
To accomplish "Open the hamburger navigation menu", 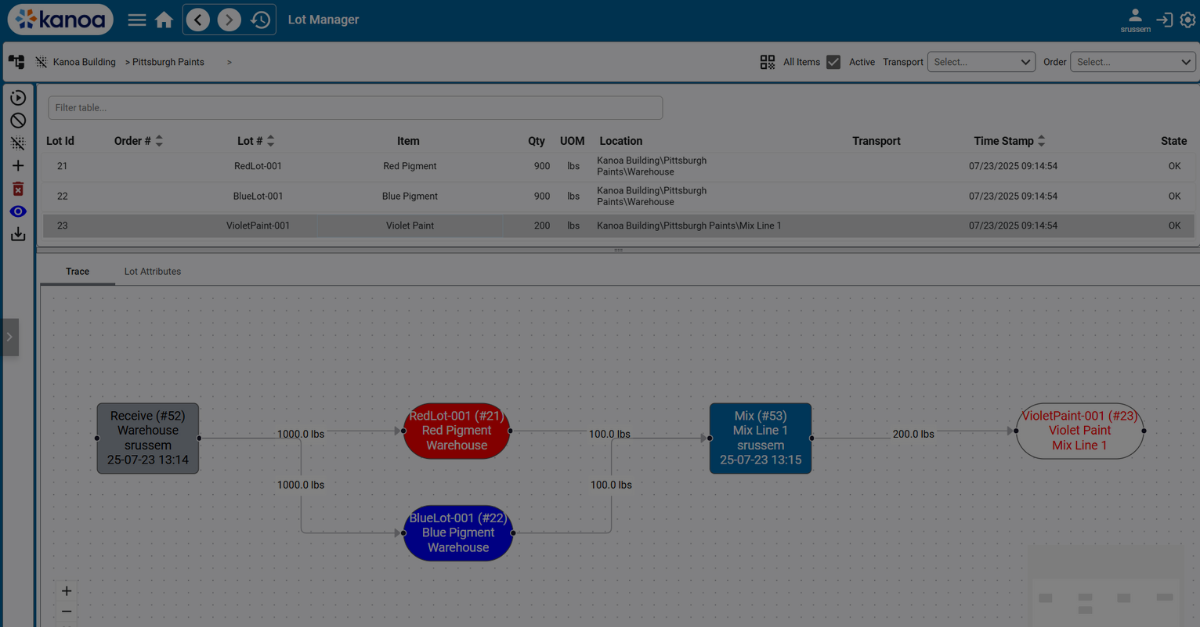I will 137,20.
